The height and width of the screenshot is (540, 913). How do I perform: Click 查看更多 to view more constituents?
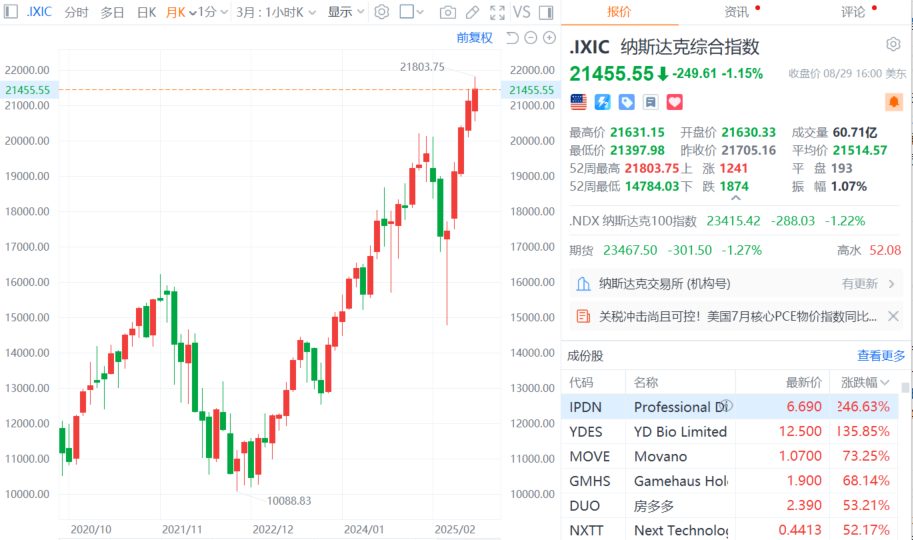(881, 355)
